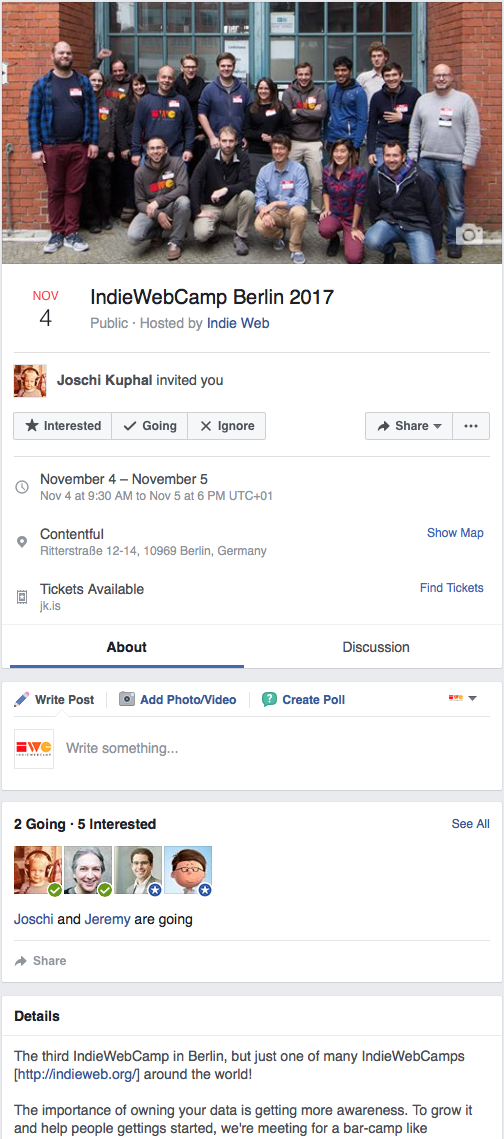This screenshot has width=504, height=1139.
Task: Switch to the Discussion tab
Action: coord(376,646)
